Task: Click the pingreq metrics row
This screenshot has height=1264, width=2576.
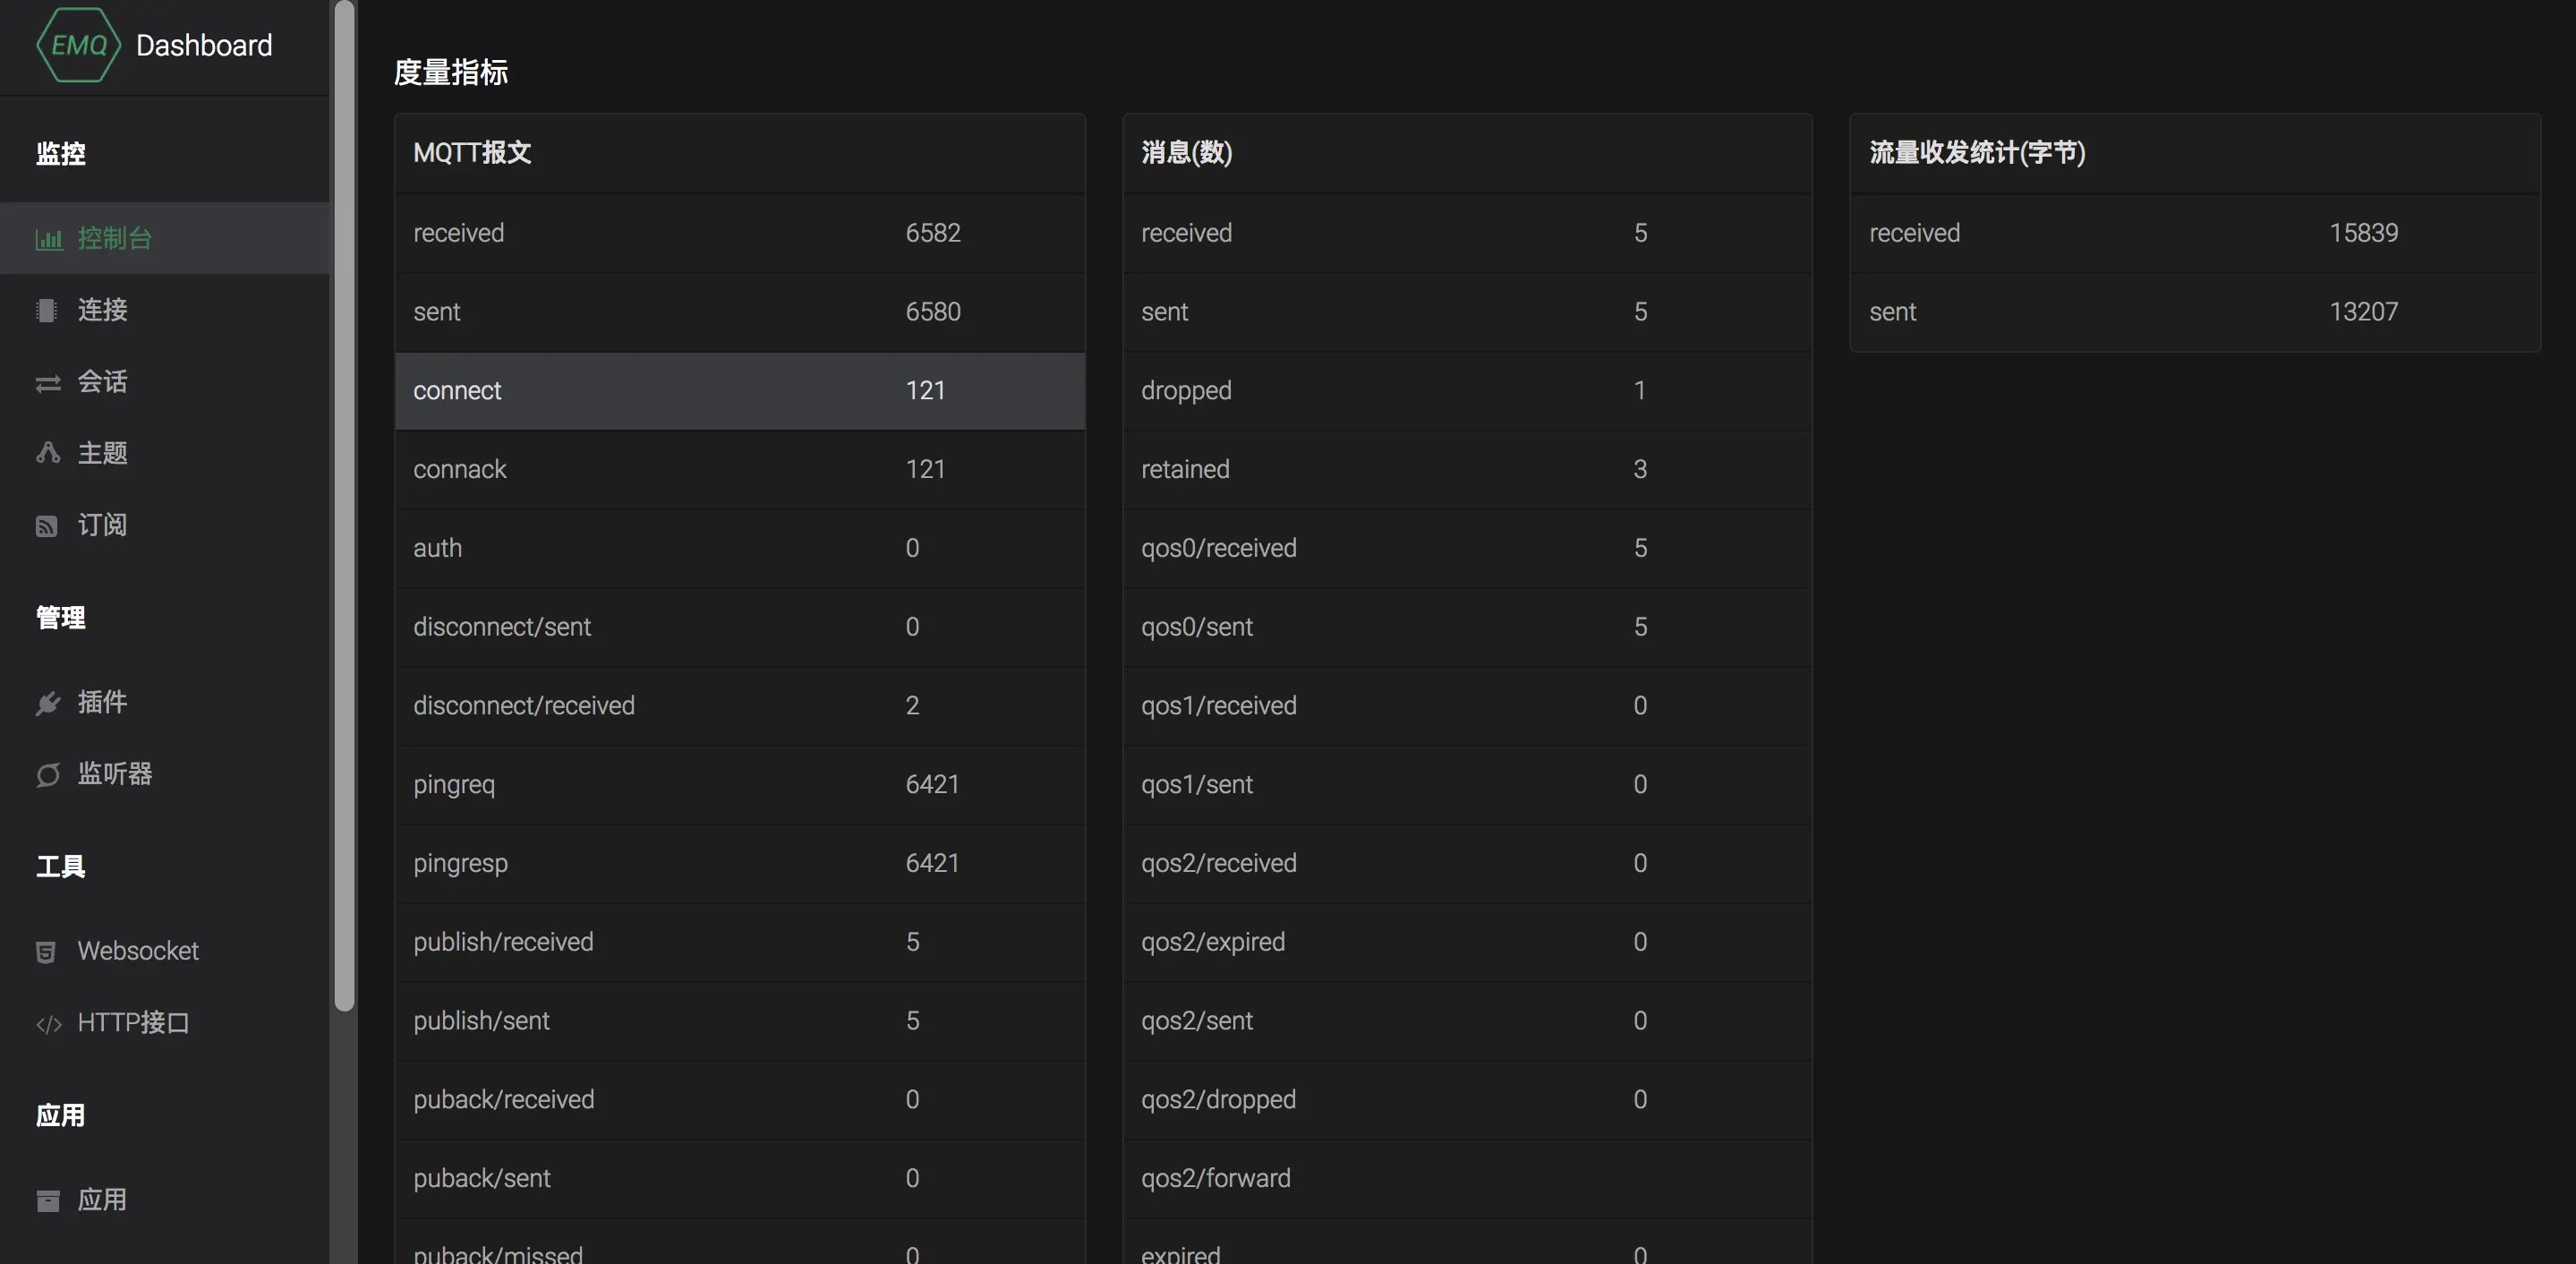Action: point(739,785)
